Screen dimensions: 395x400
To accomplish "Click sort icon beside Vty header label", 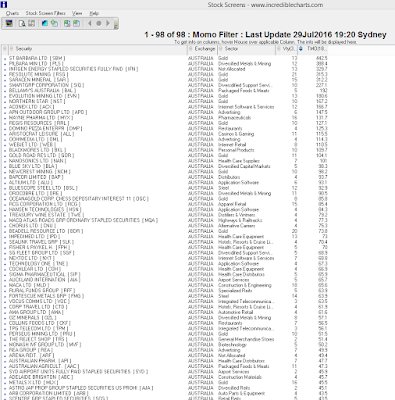I will (279, 49).
